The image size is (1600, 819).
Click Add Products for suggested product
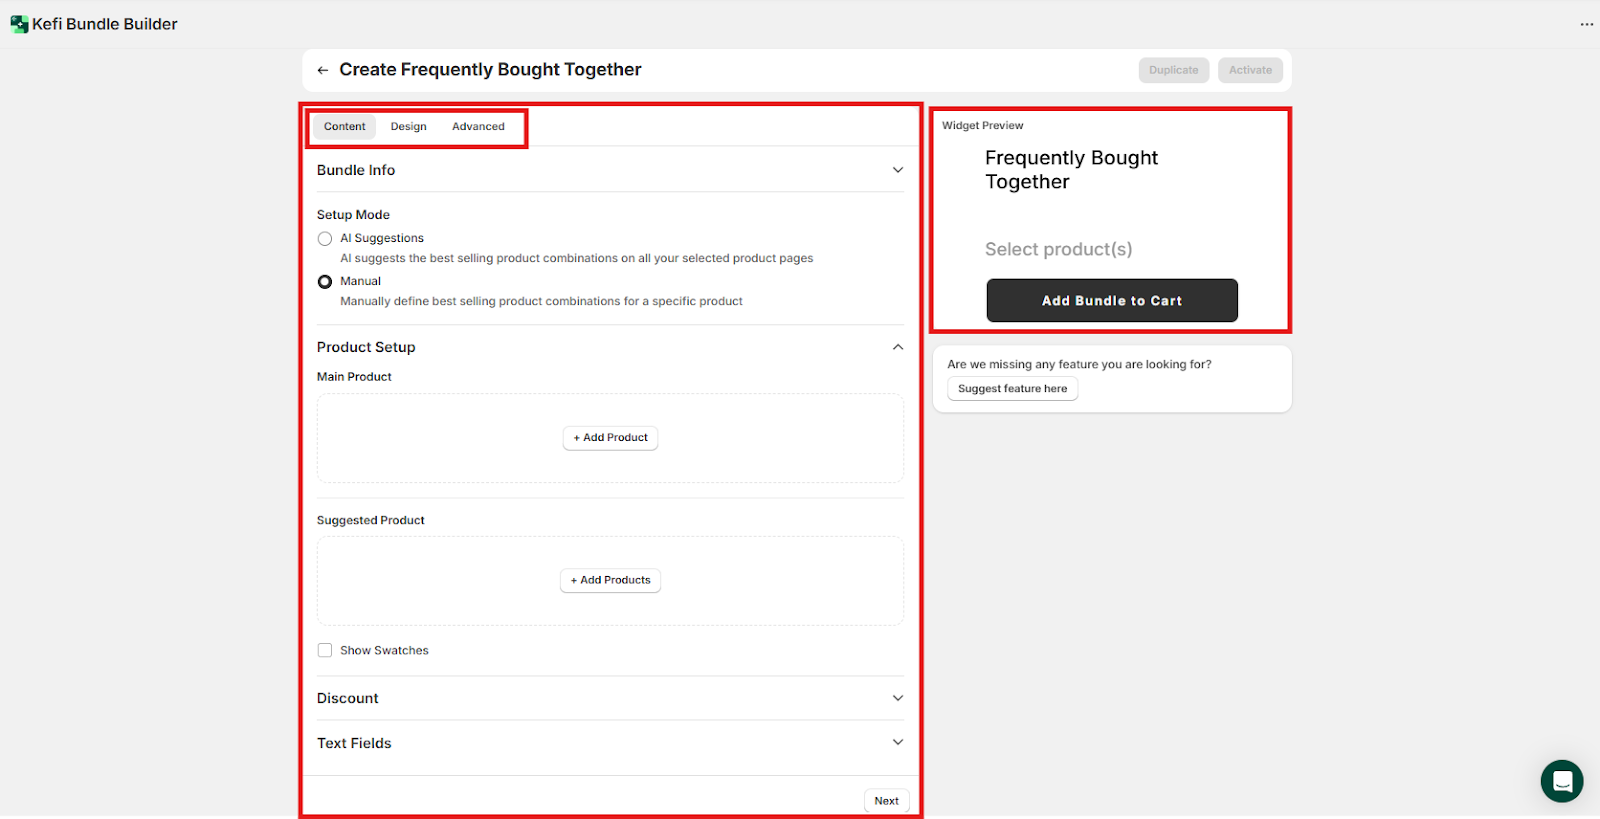(610, 581)
